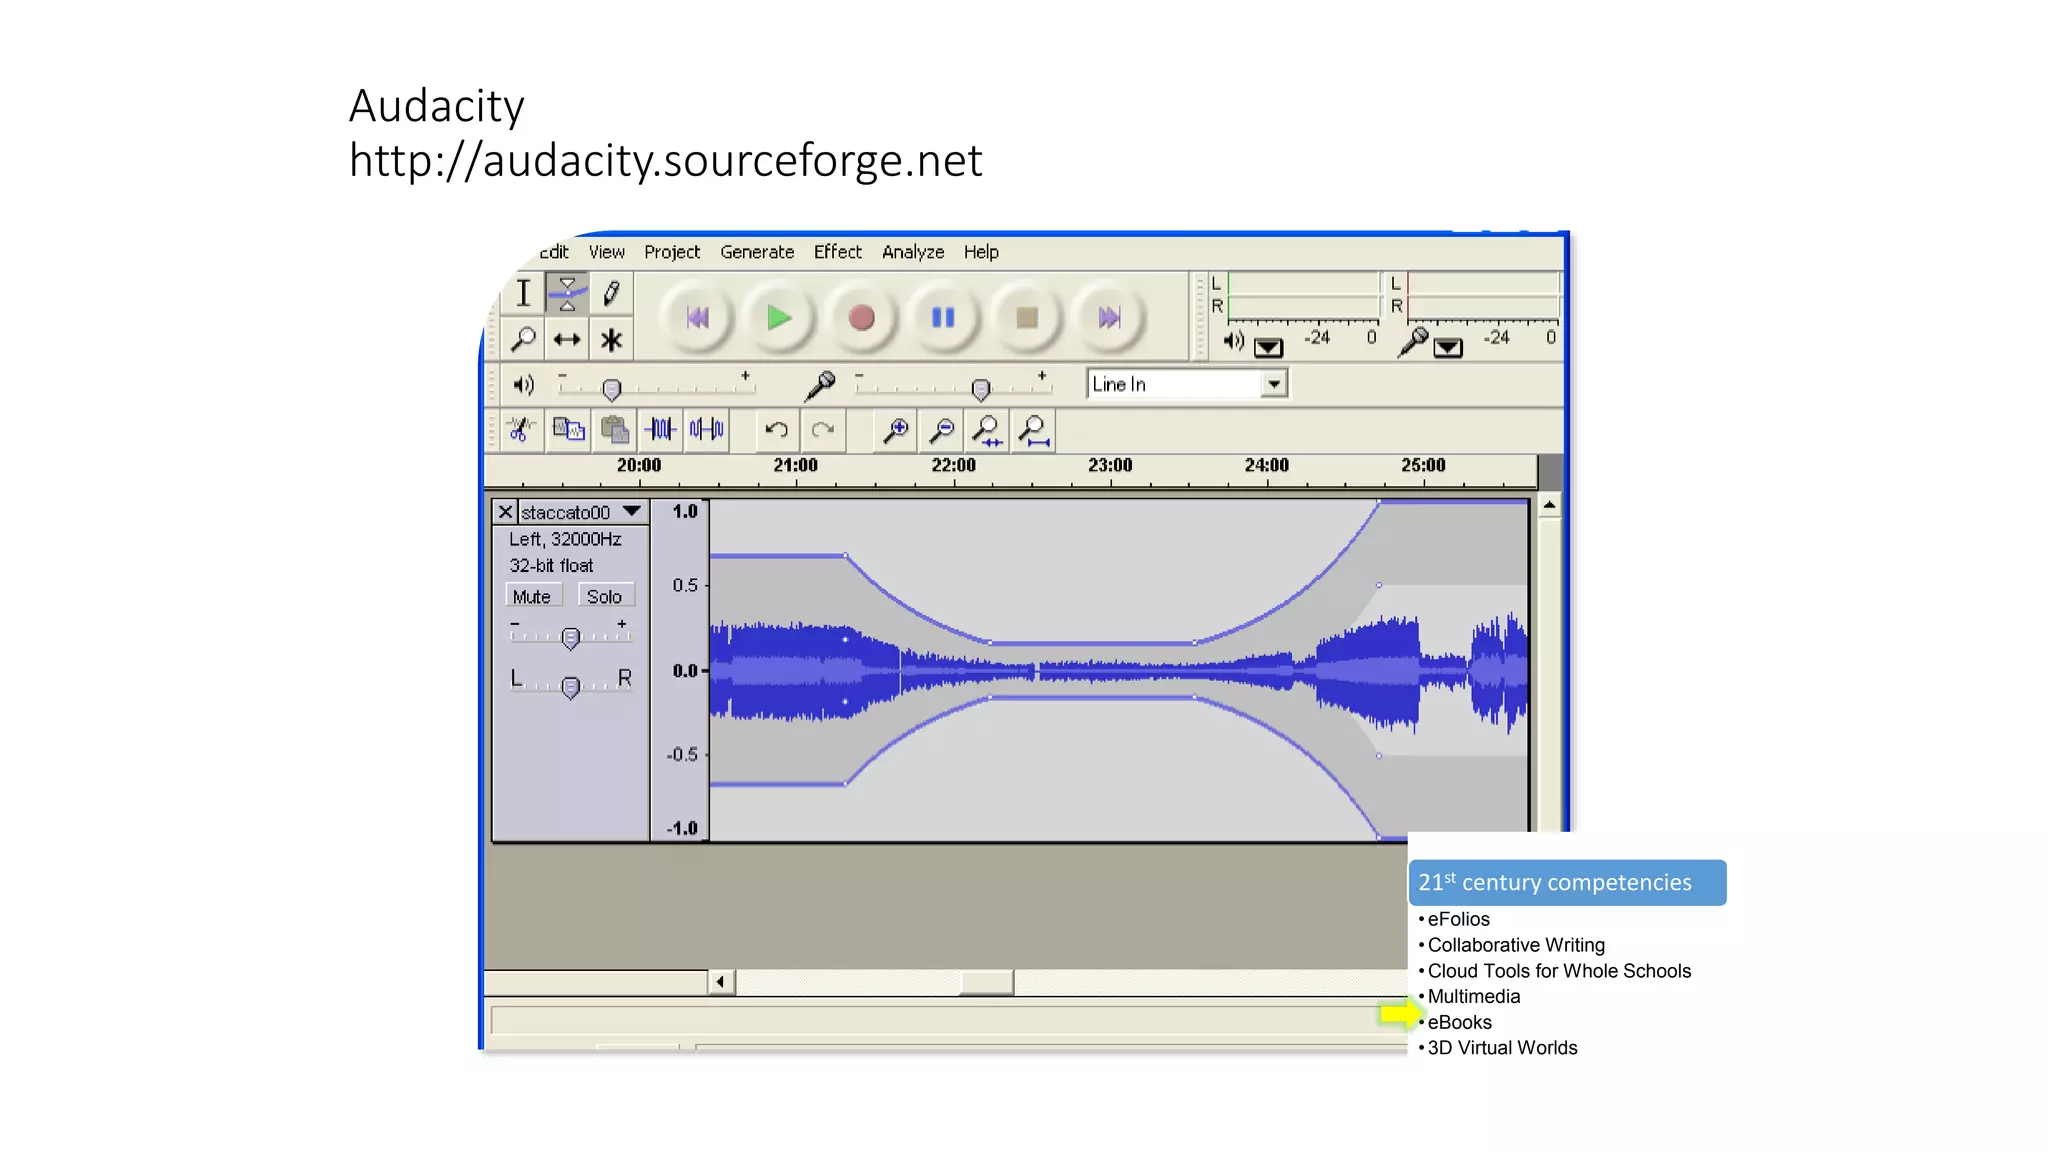Click the horizontal scrollbar left arrow
This screenshot has height=1152, width=2048.
[x=721, y=982]
